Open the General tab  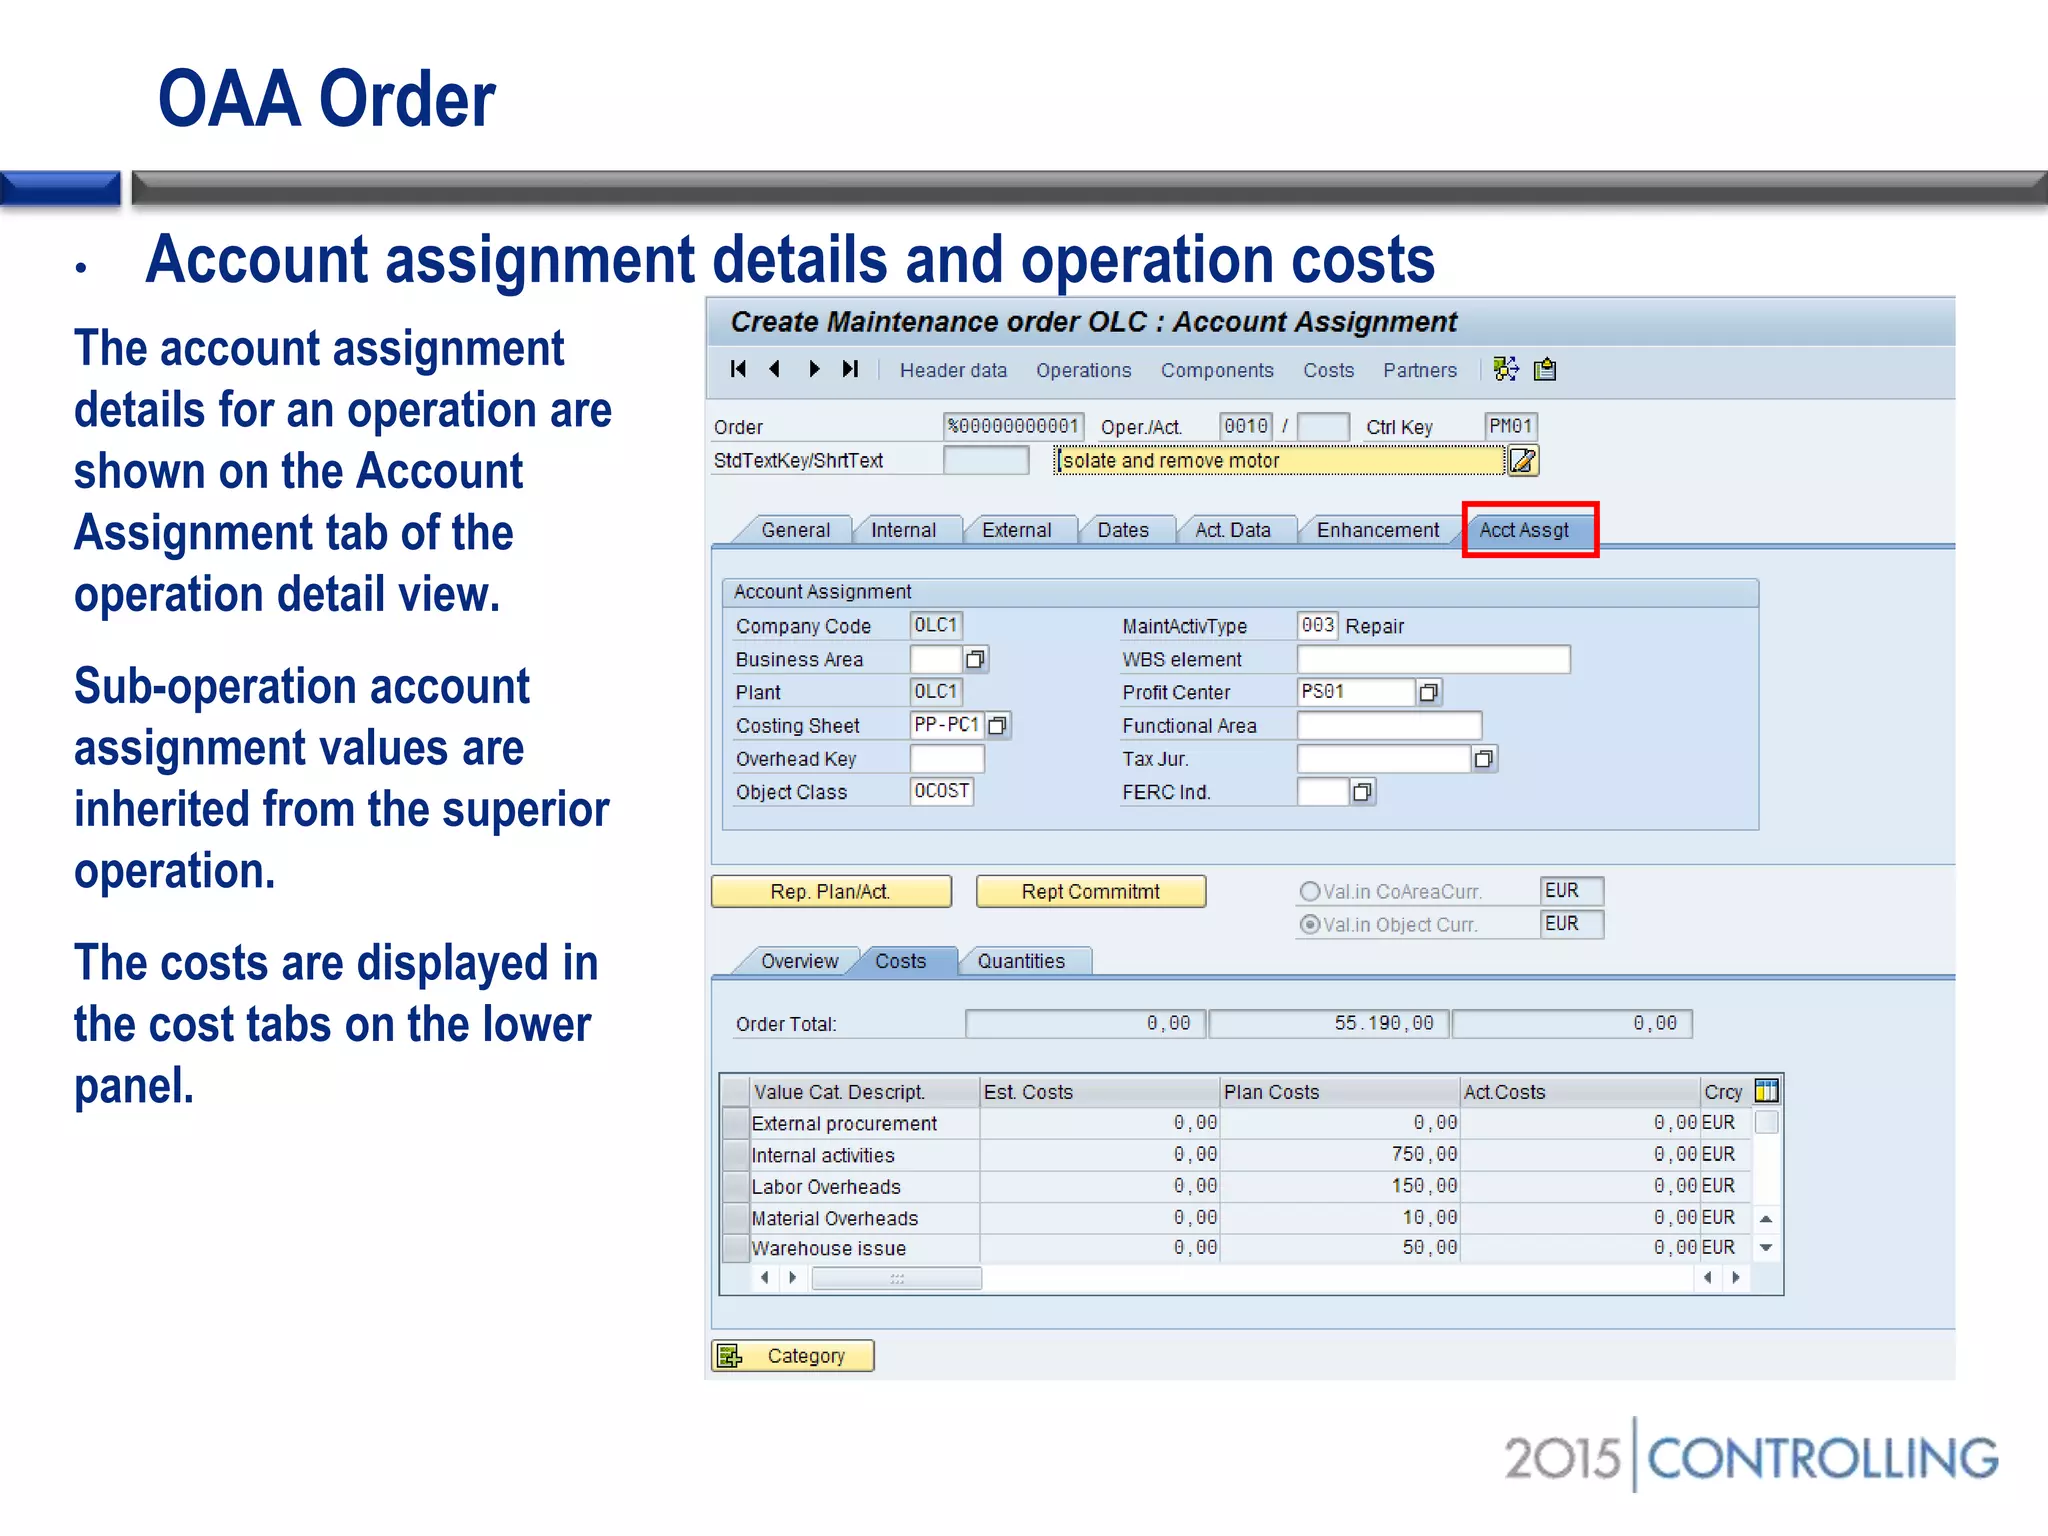795,530
